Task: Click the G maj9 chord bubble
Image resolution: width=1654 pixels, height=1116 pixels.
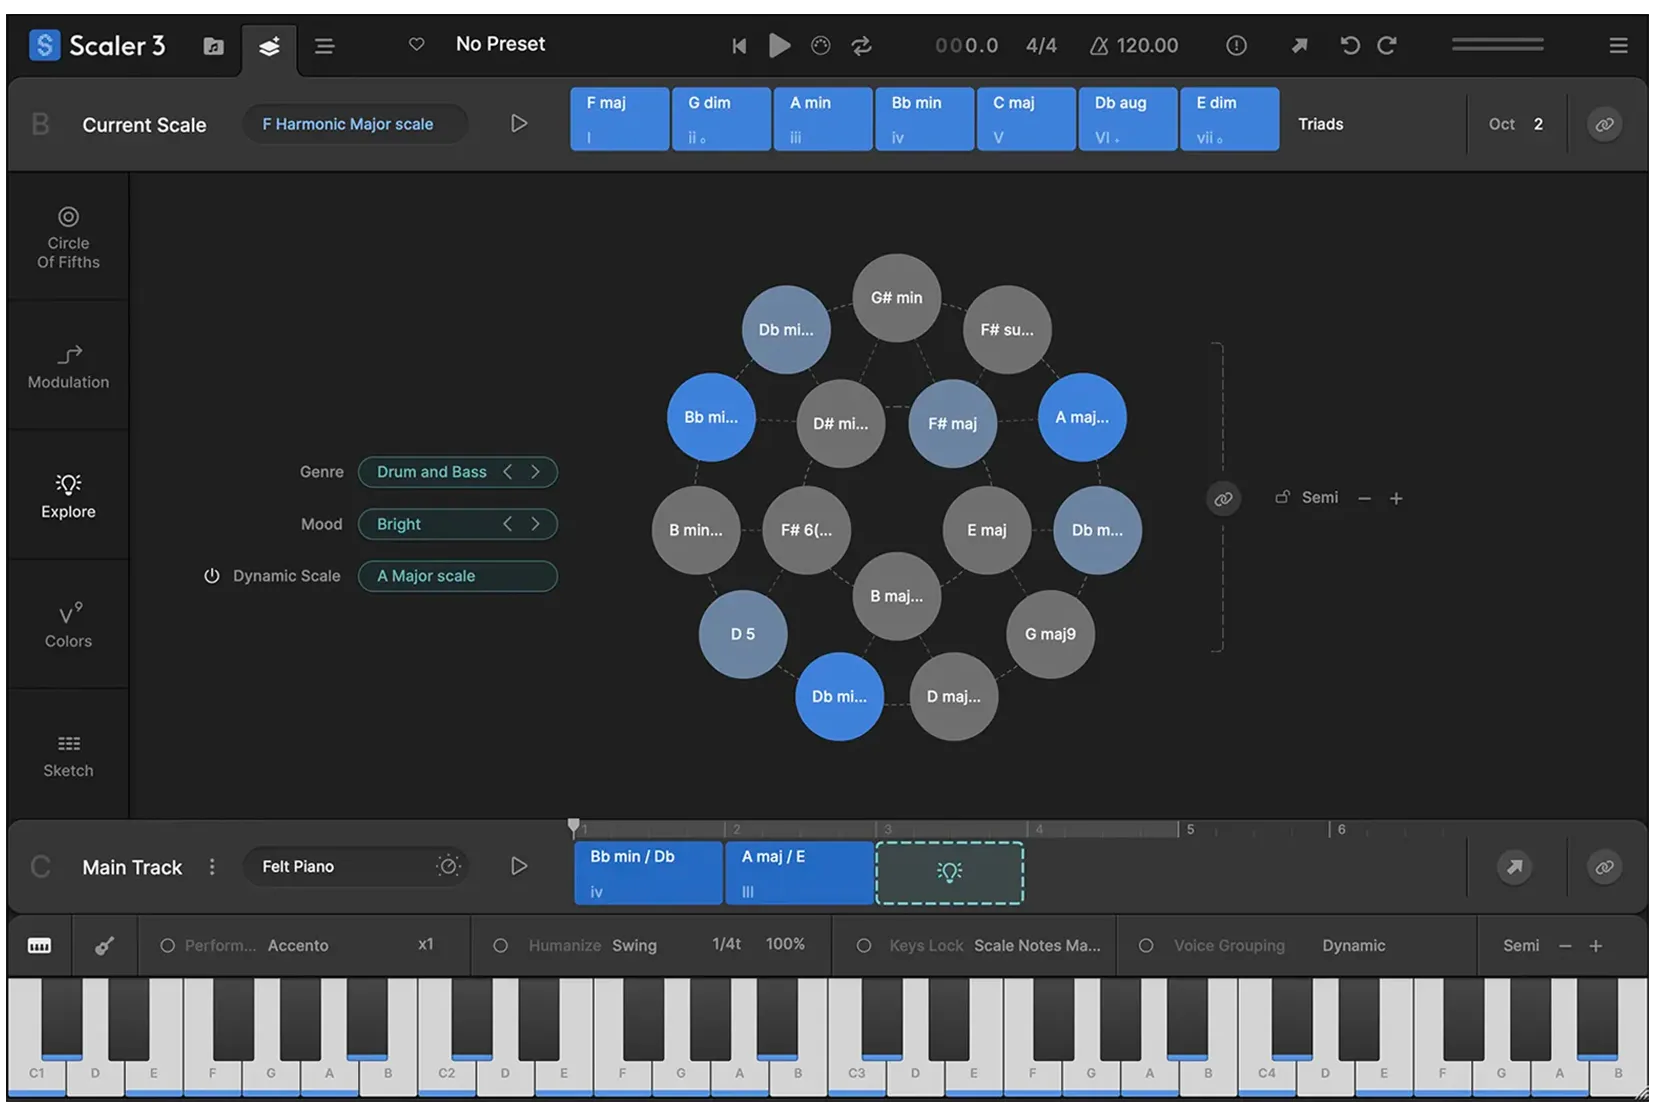Action: coord(1050,634)
